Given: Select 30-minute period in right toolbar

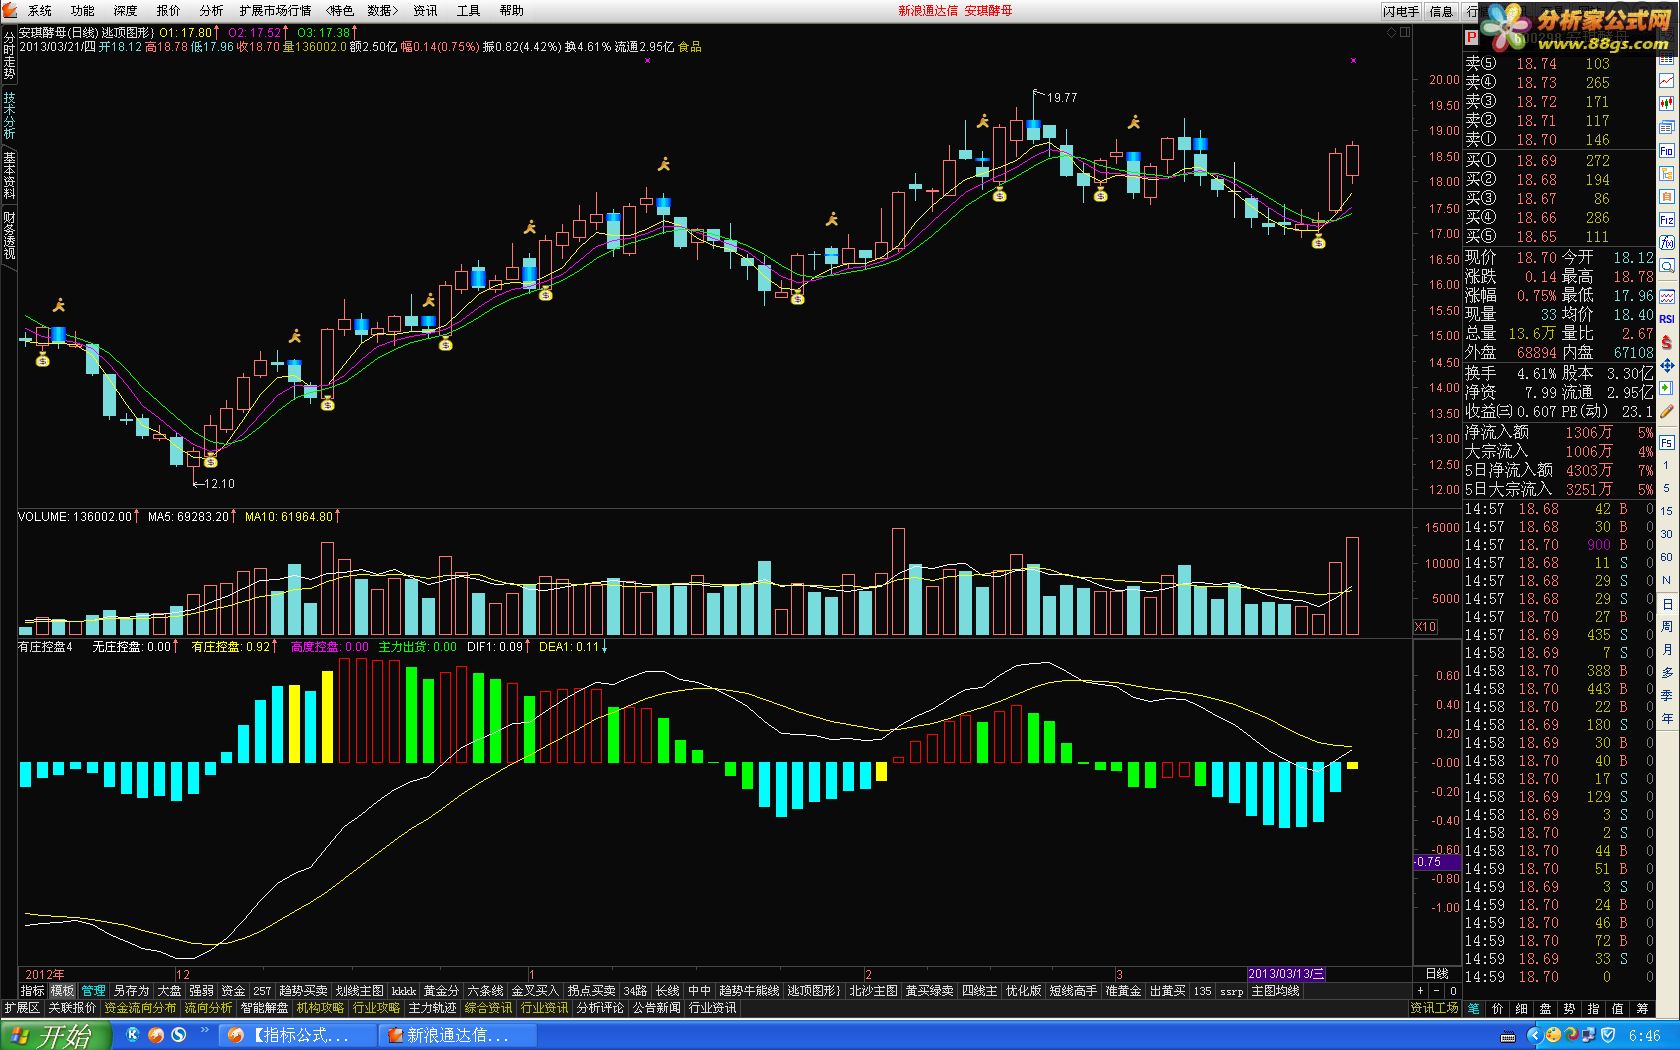Looking at the screenshot, I should click(x=1666, y=534).
